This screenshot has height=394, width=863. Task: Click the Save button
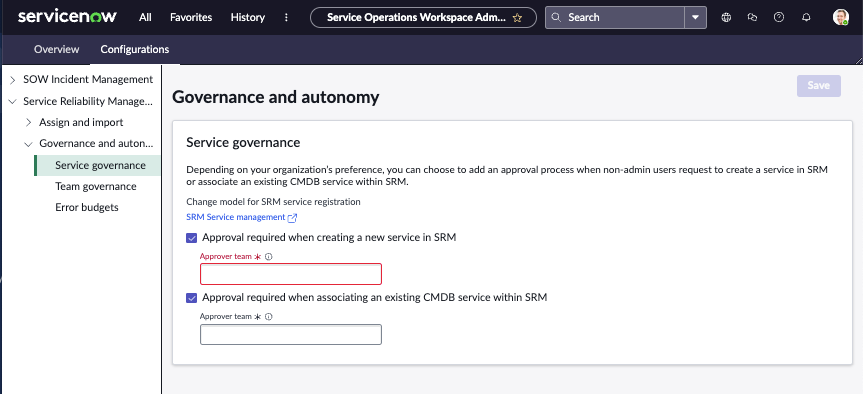(818, 86)
